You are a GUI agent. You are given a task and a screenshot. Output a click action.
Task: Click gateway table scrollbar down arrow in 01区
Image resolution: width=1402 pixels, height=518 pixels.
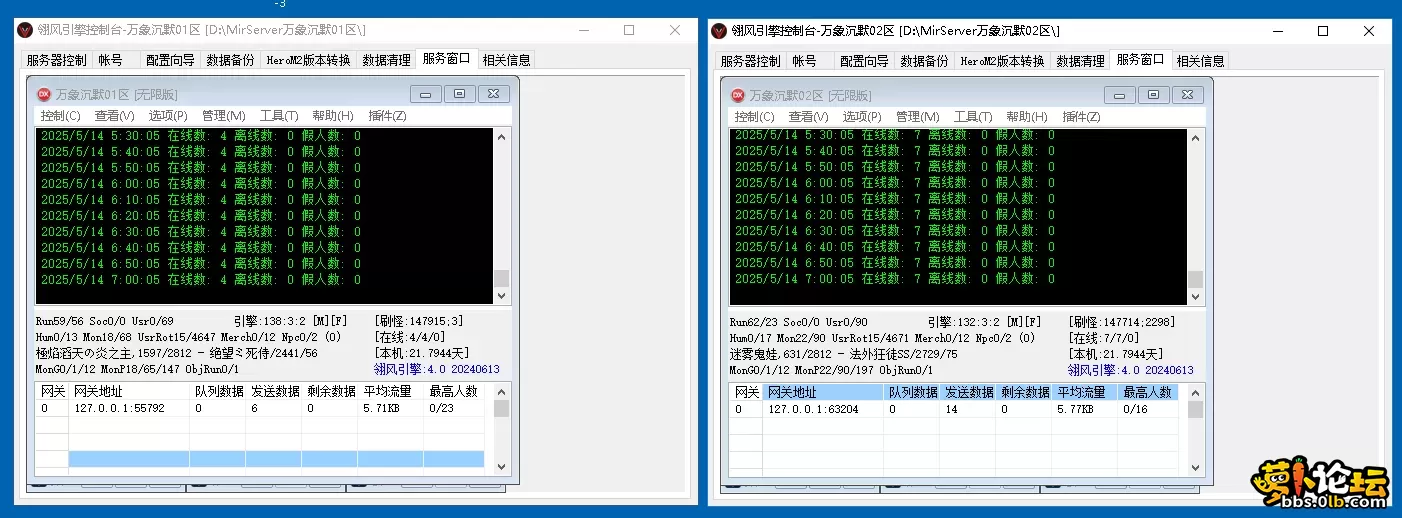[502, 465]
